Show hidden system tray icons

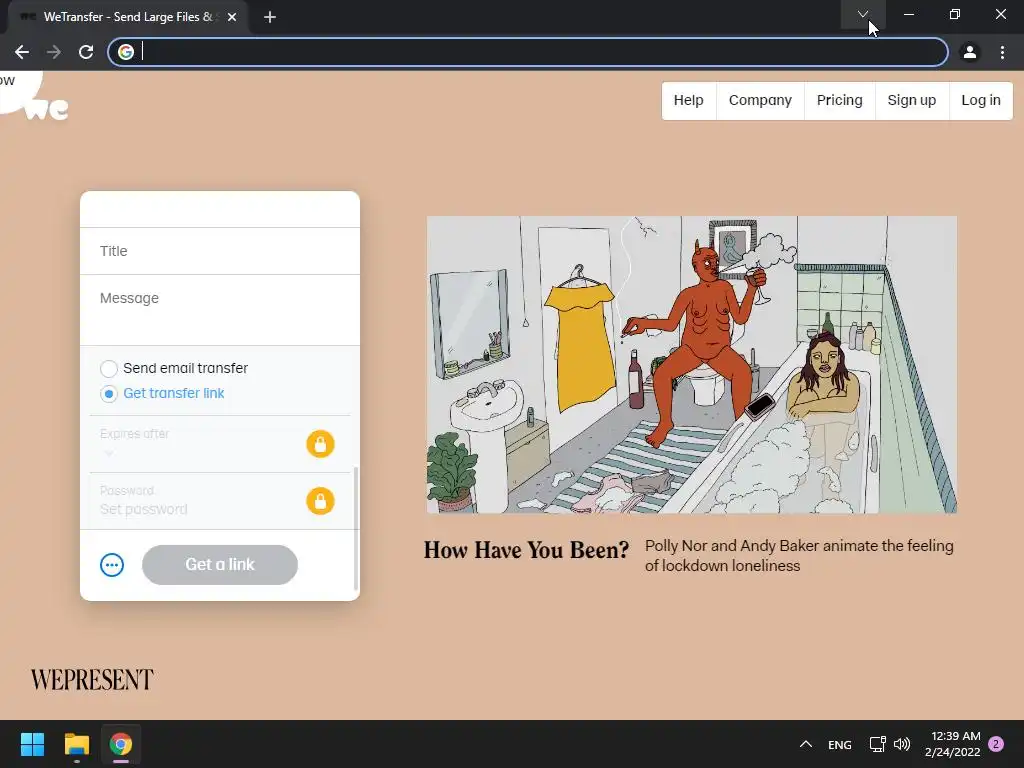coord(806,744)
